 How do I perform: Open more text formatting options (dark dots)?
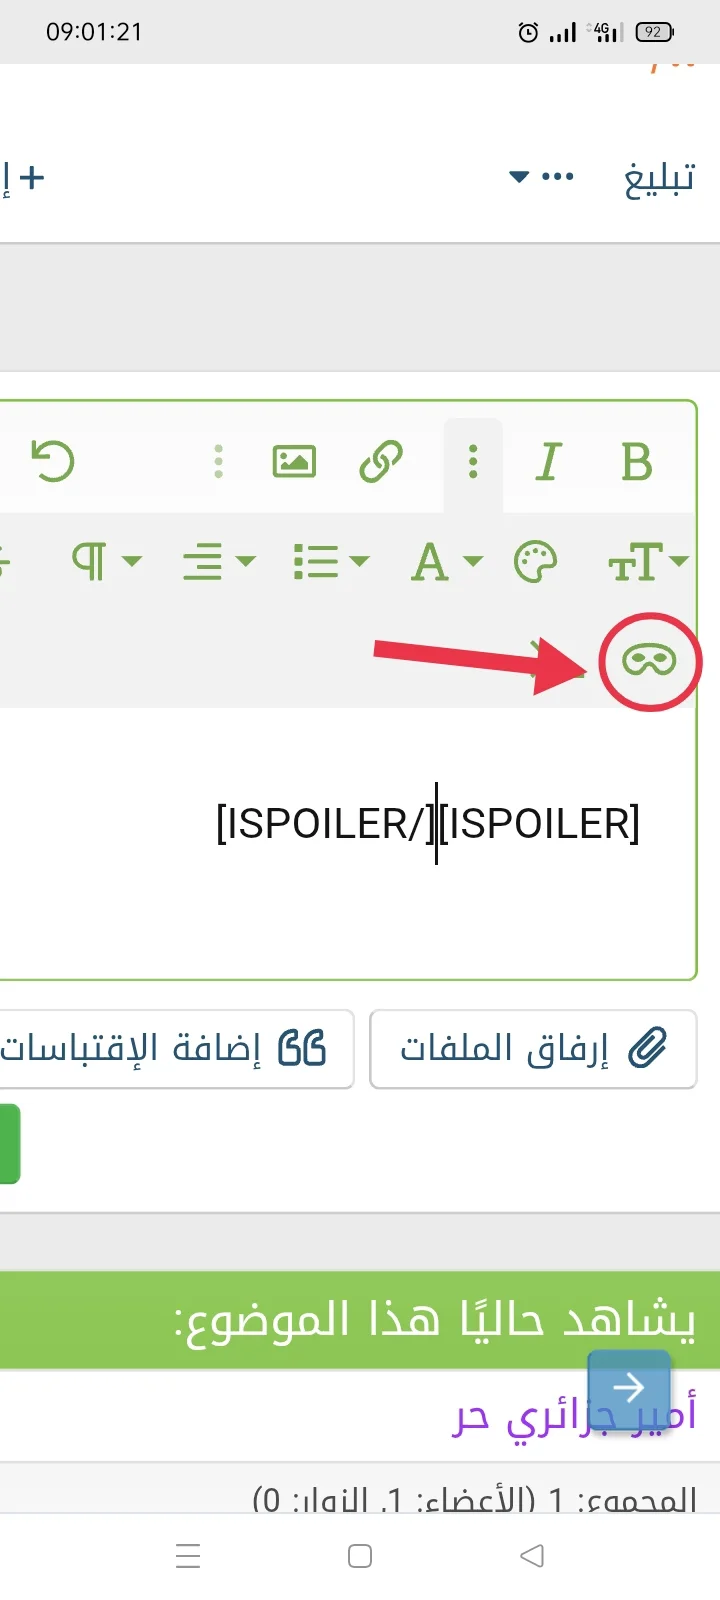point(473,462)
